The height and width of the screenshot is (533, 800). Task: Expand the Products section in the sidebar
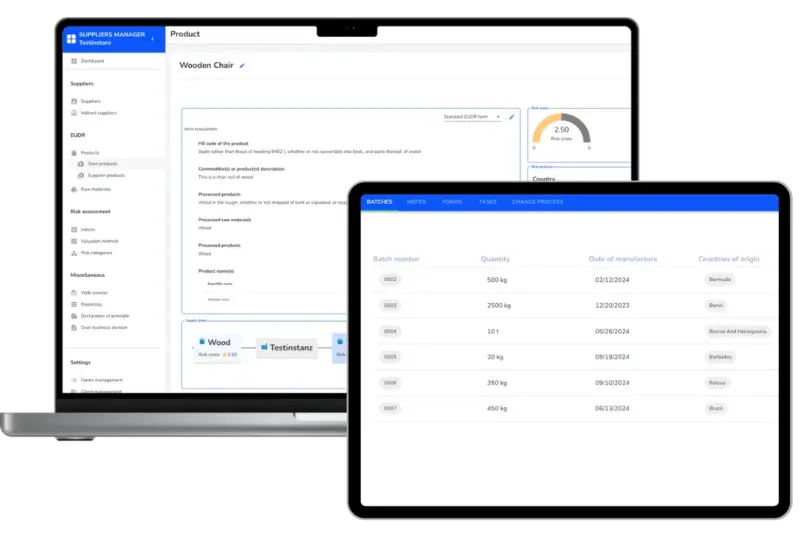coord(89,152)
